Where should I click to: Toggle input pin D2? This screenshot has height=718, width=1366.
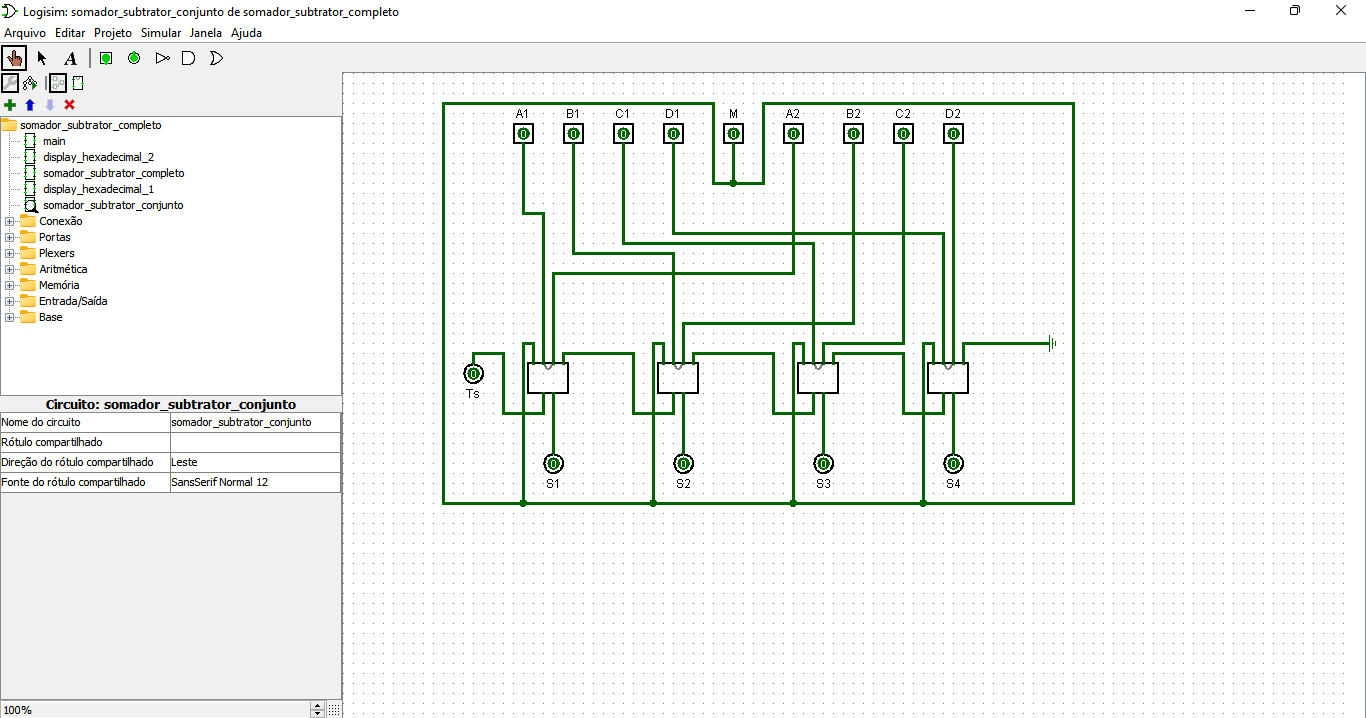click(x=953, y=134)
